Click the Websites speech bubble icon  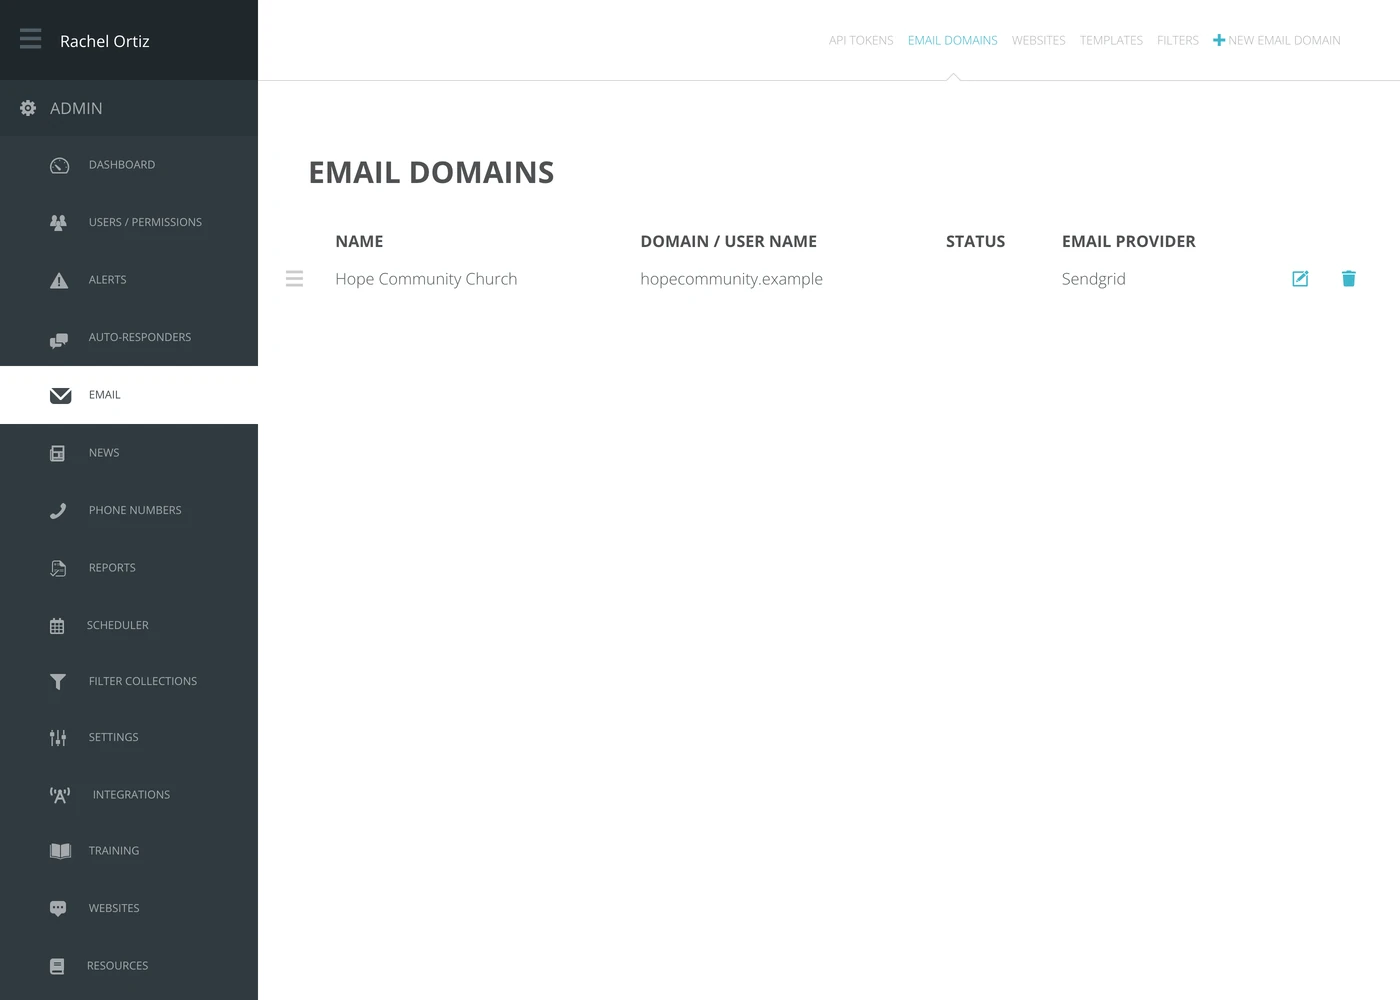[58, 908]
